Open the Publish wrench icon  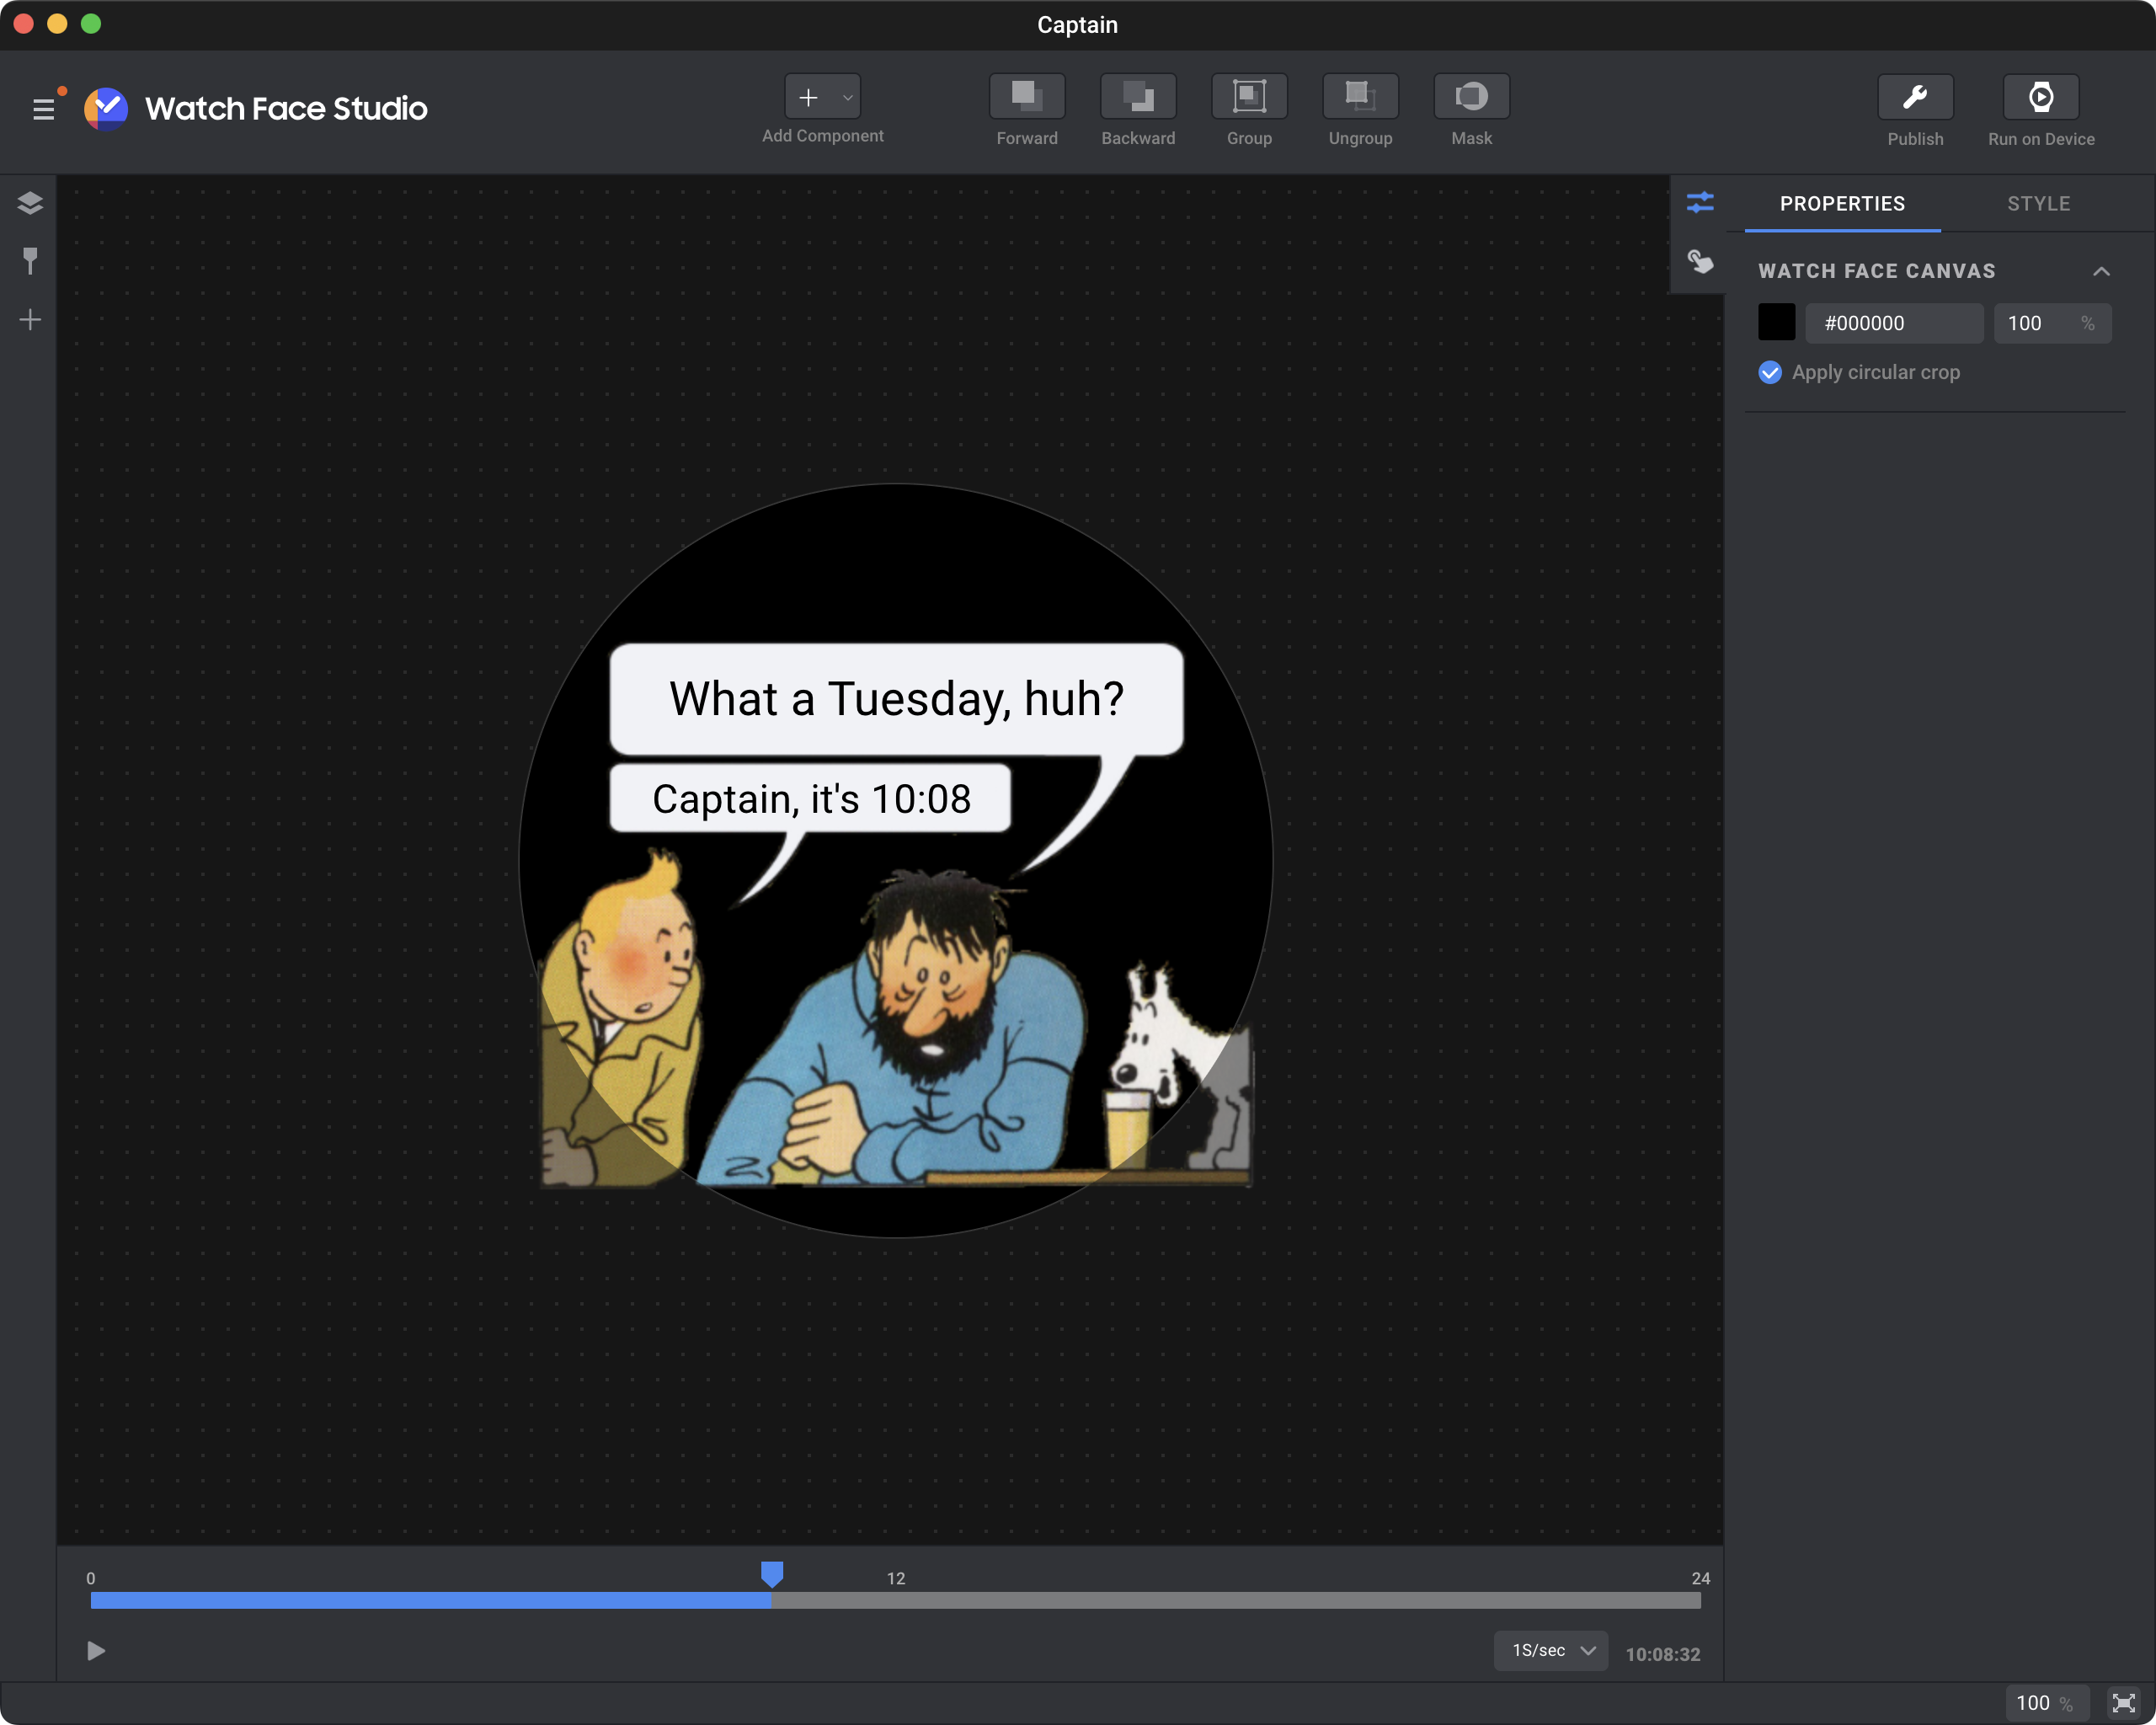point(1914,97)
